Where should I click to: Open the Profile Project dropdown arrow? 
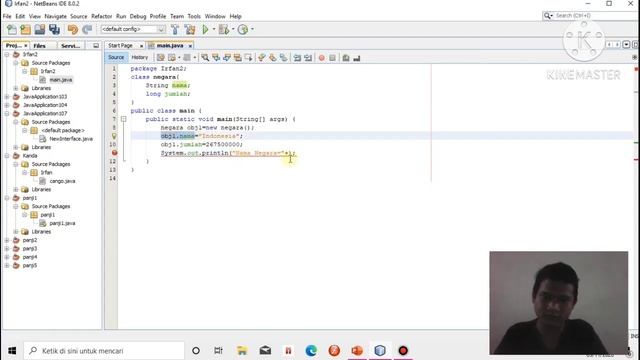coord(252,29)
